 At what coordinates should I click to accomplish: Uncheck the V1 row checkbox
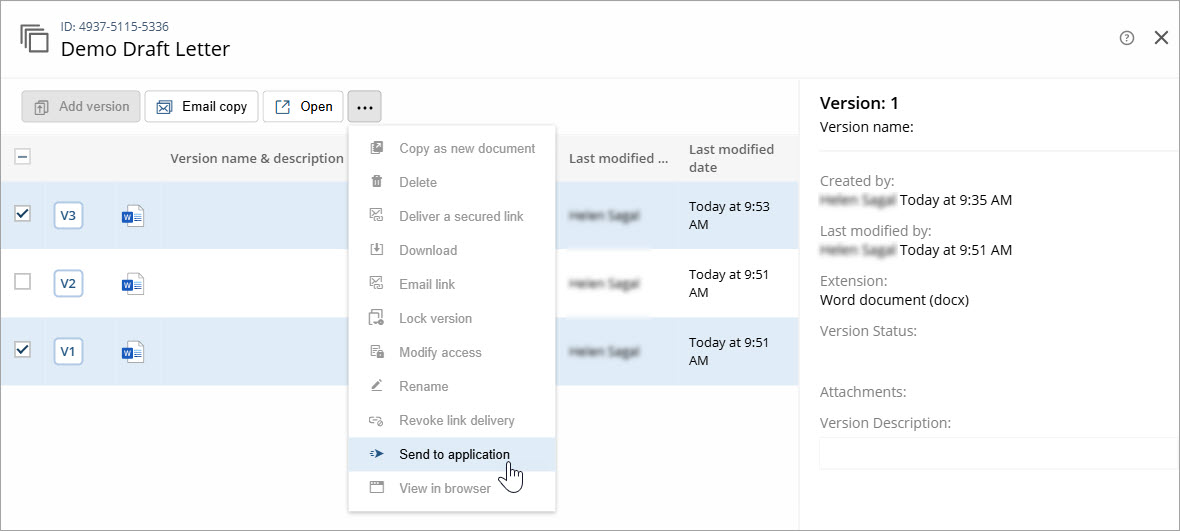[23, 350]
